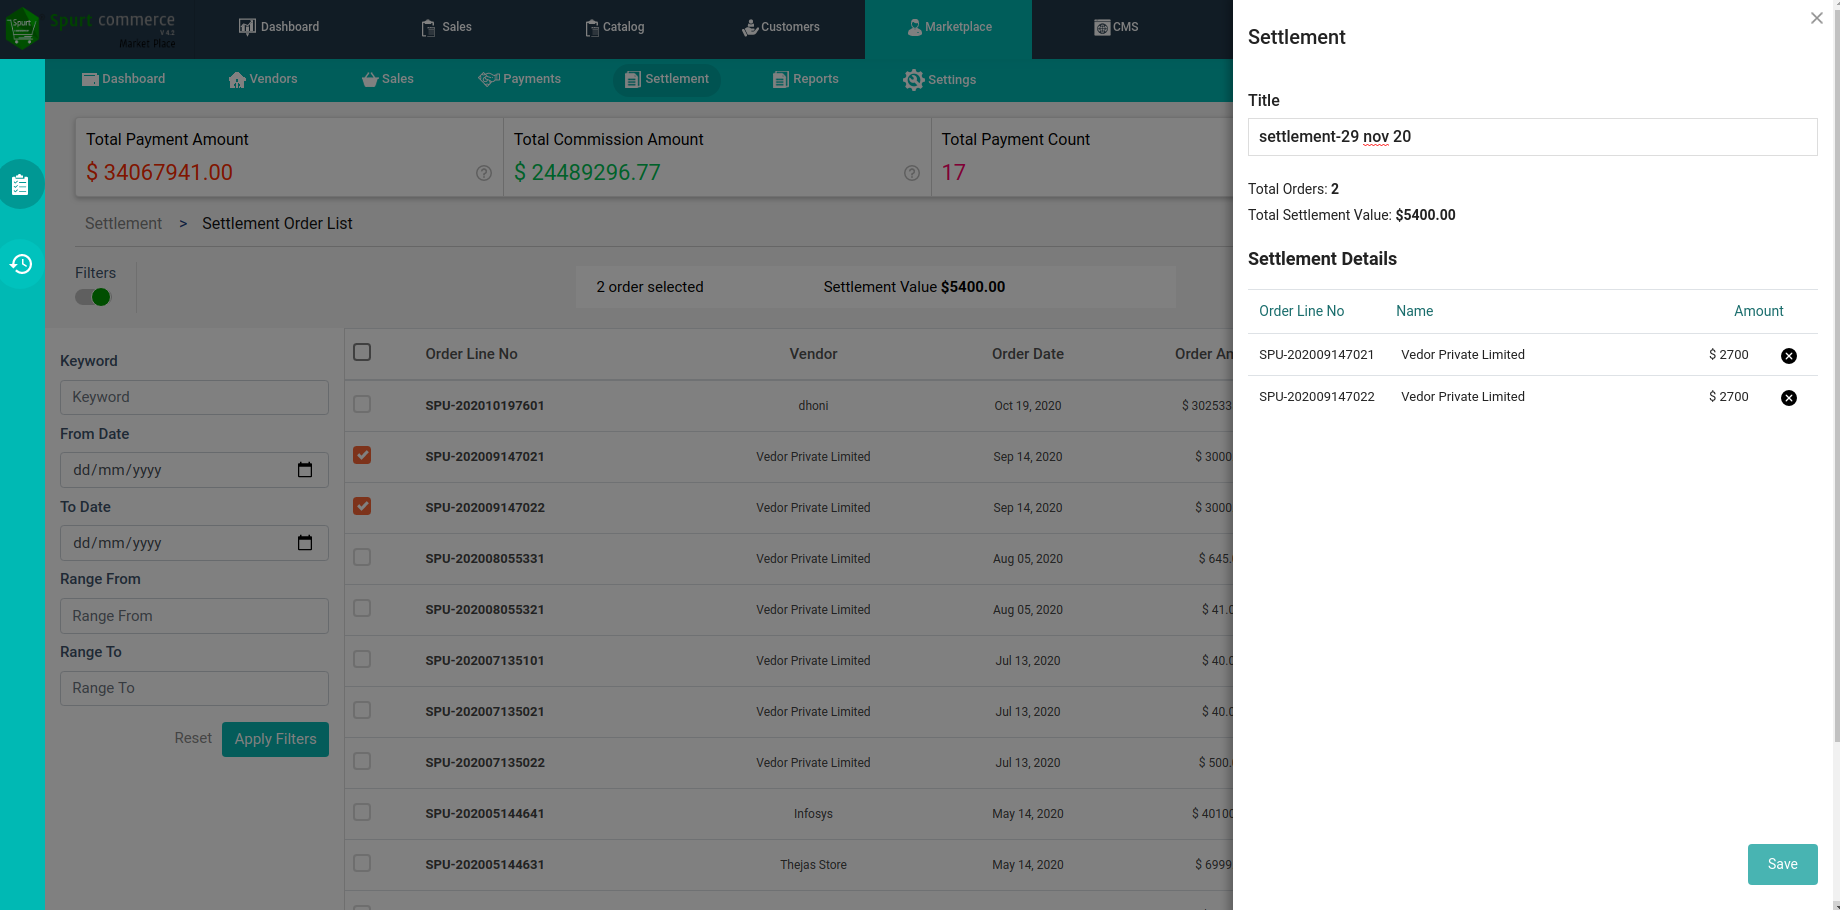Viewport: 1840px width, 910px height.
Task: Select order SPU-202005144641 checkbox
Action: 362,812
